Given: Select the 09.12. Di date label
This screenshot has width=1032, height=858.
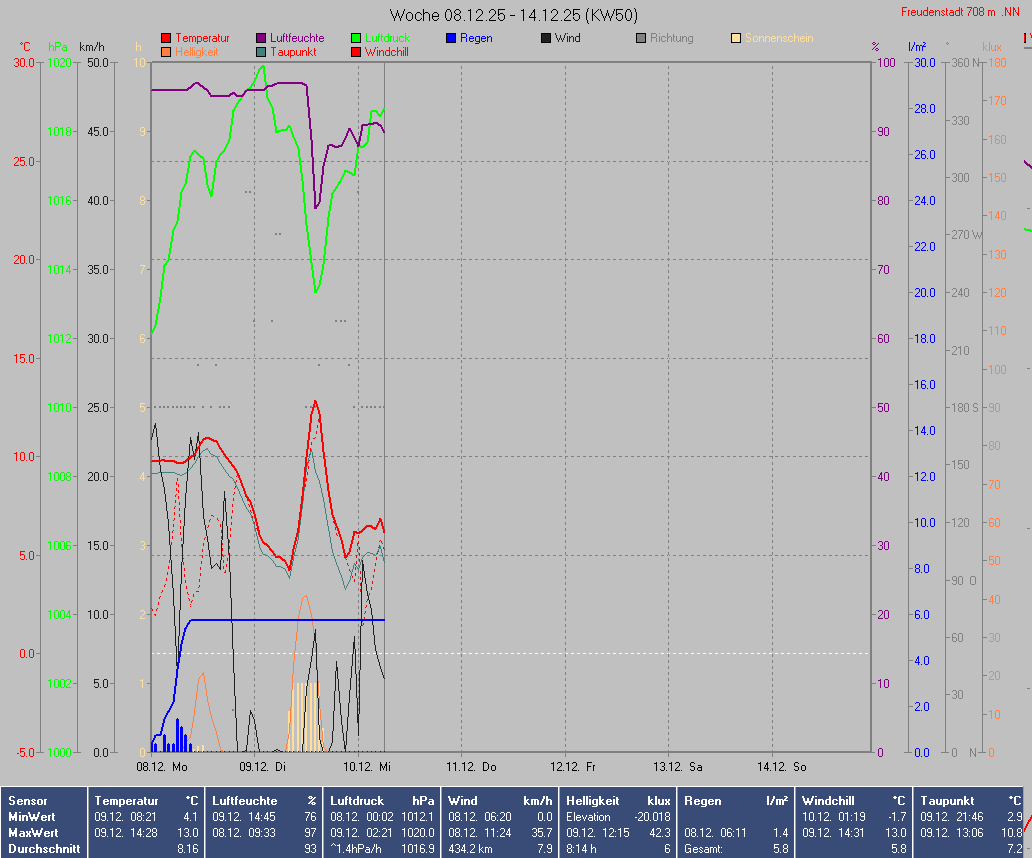Looking at the screenshot, I should pos(262,767).
